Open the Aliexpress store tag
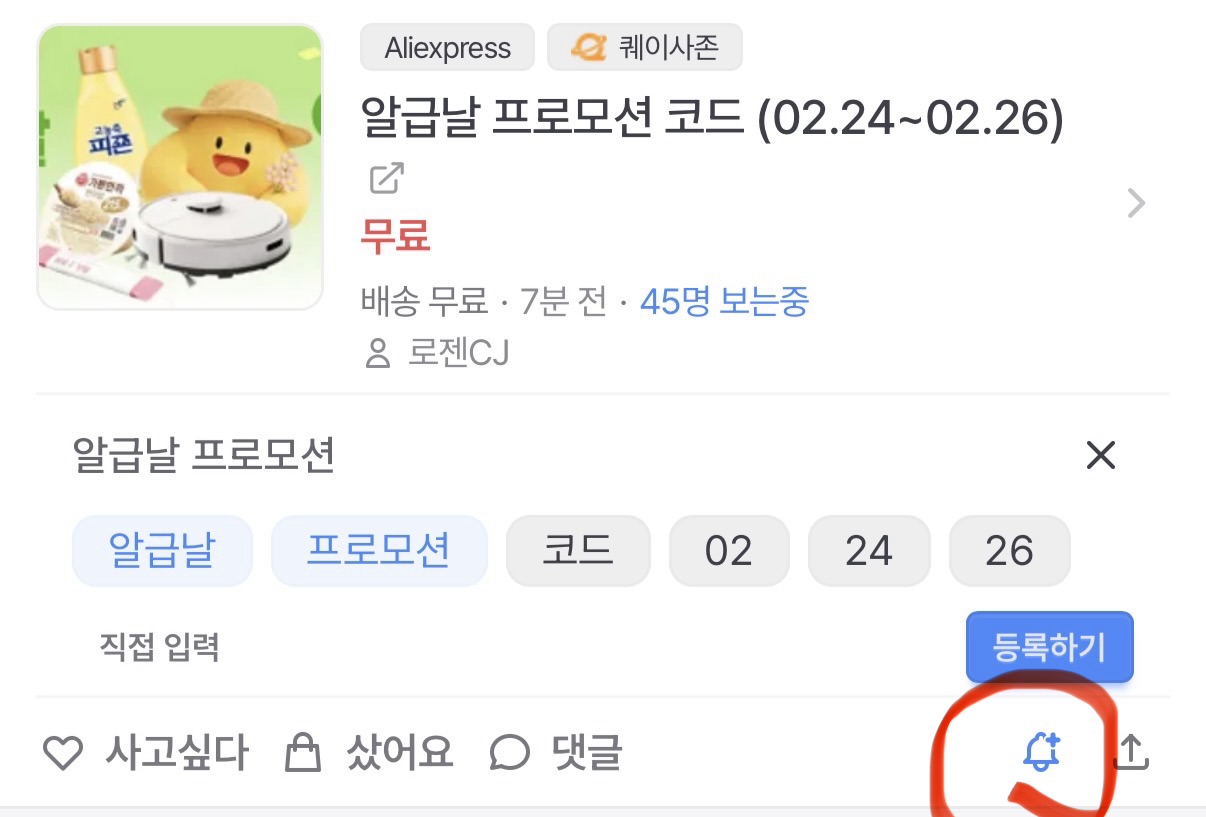The image size is (1206, 817). [447, 48]
